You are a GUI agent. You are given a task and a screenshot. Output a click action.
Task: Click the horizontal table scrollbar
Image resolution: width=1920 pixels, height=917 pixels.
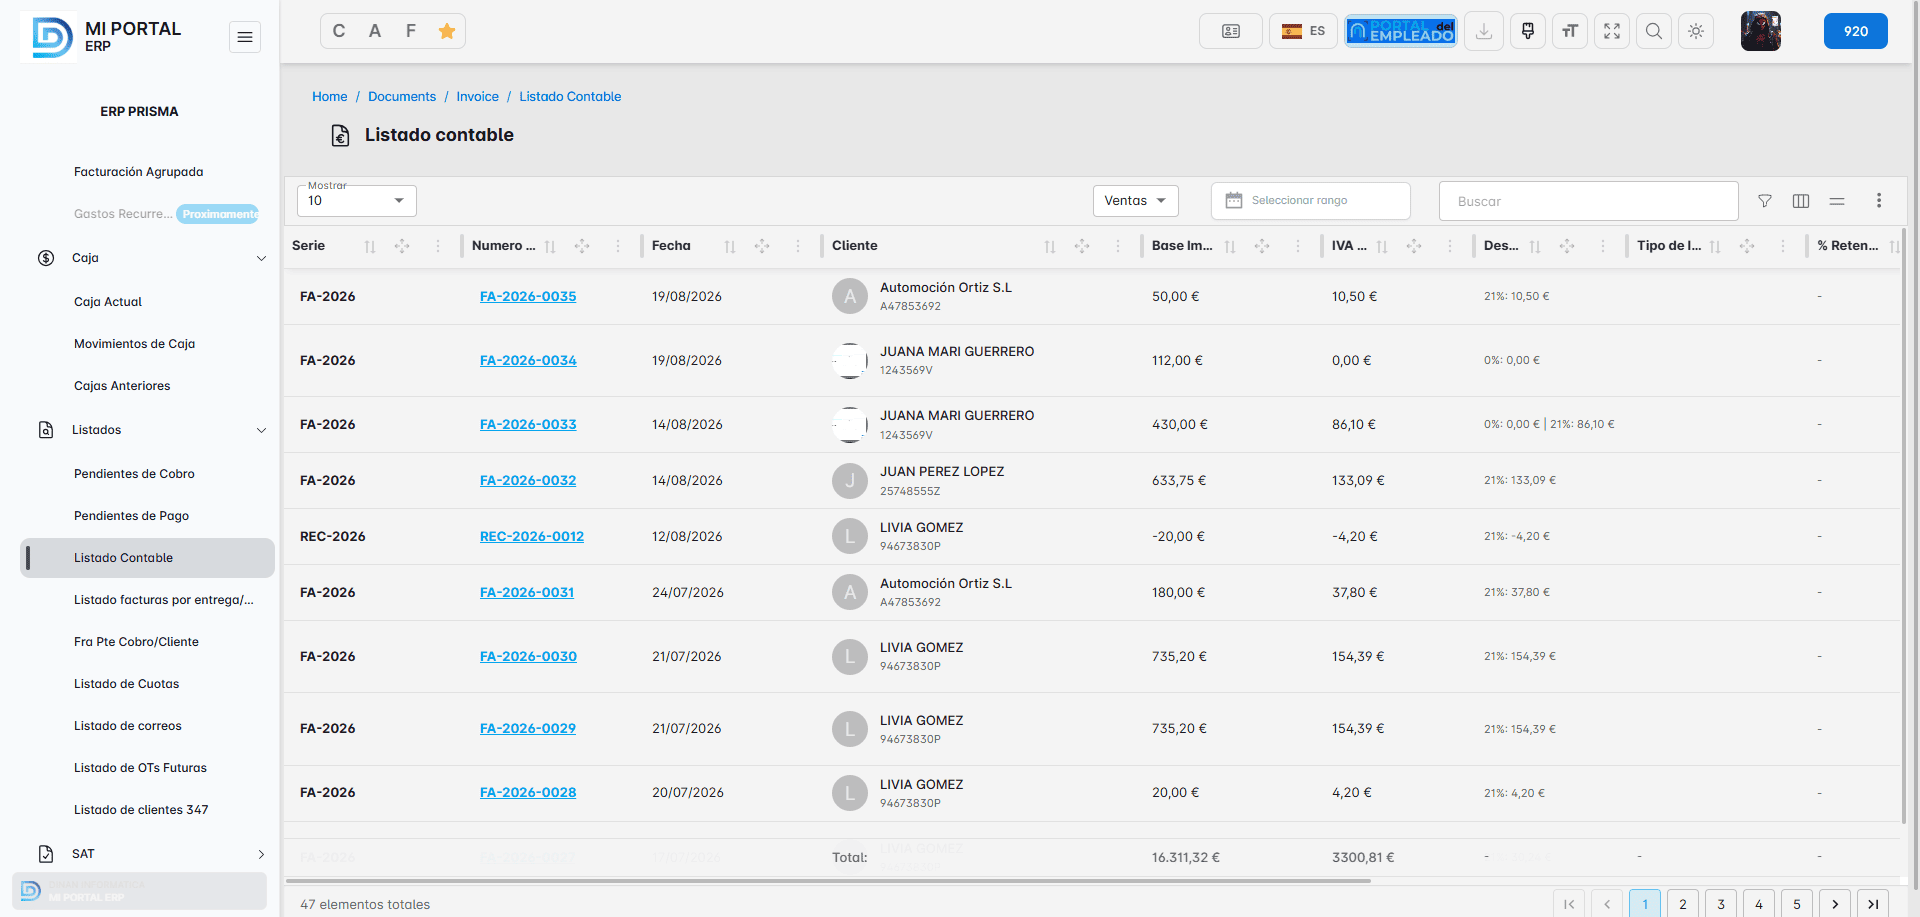click(x=828, y=881)
